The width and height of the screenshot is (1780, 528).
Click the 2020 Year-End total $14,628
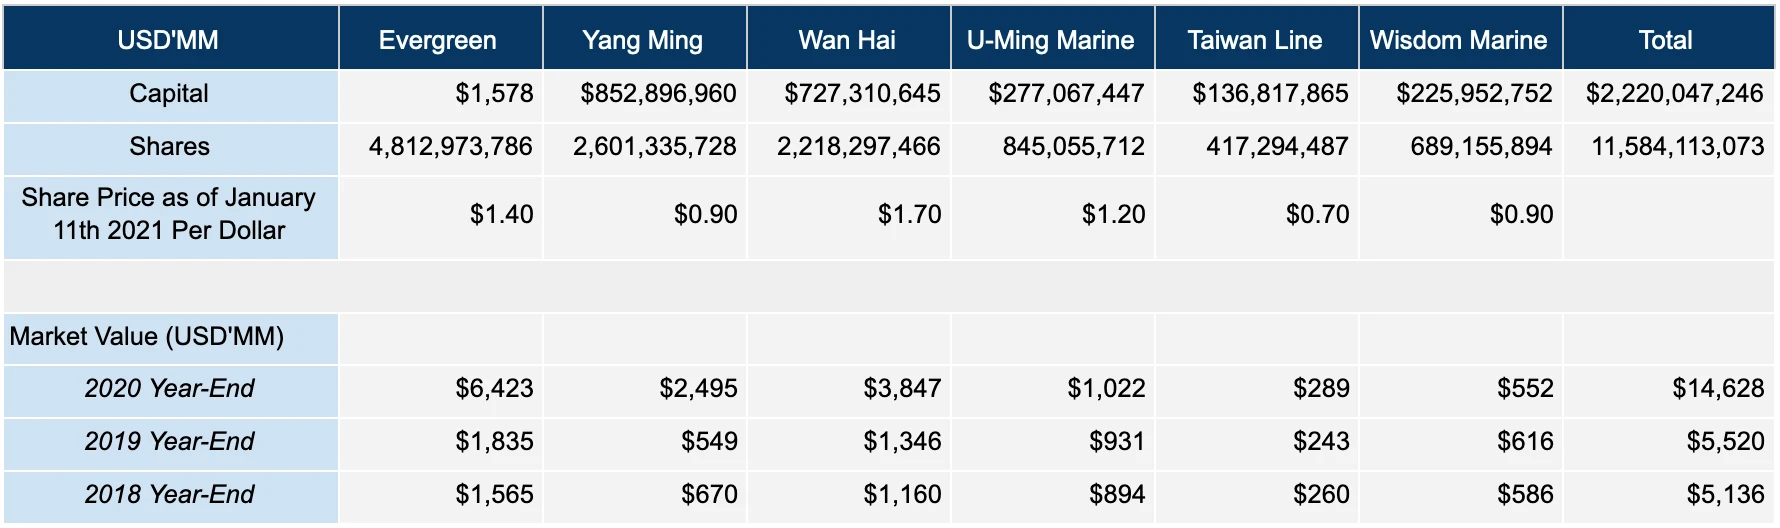[1718, 388]
